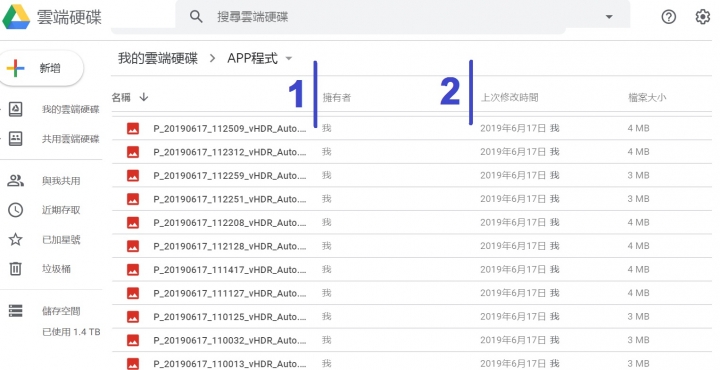Click the storage icon in the sidebar

click(x=16, y=311)
